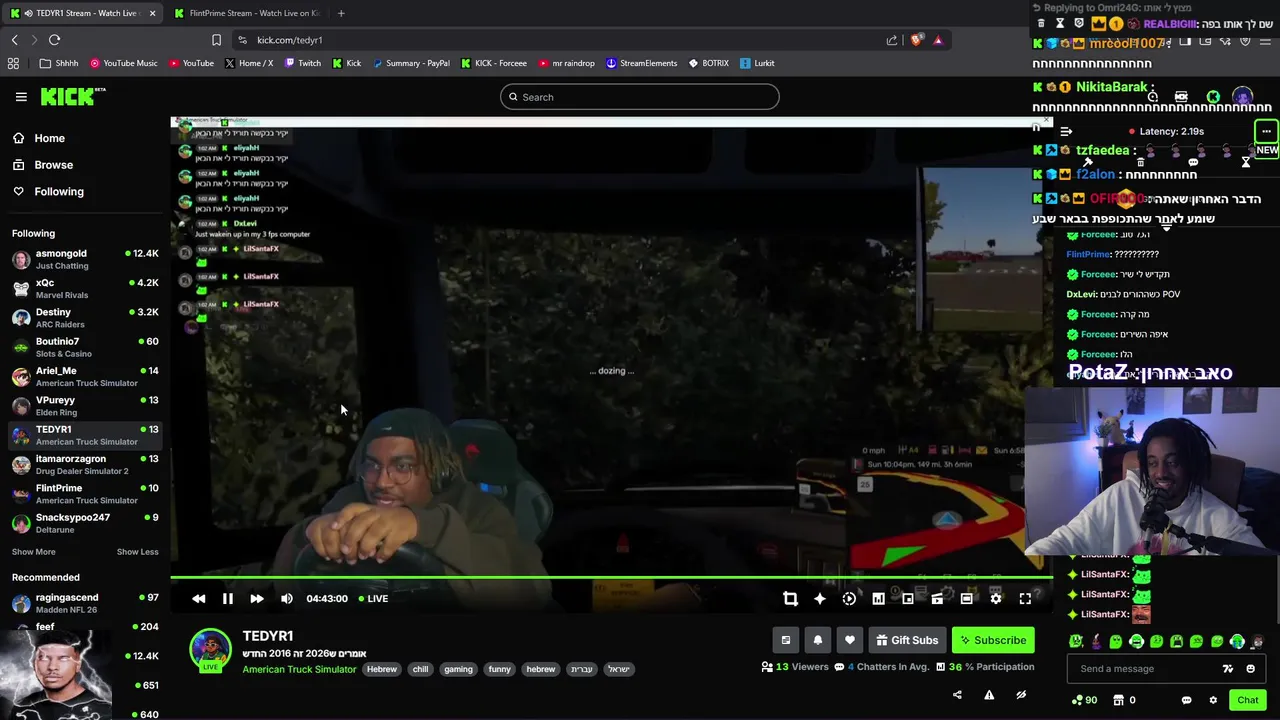Open the stream stats chart icon
1280x720 pixels.
pos(878,598)
